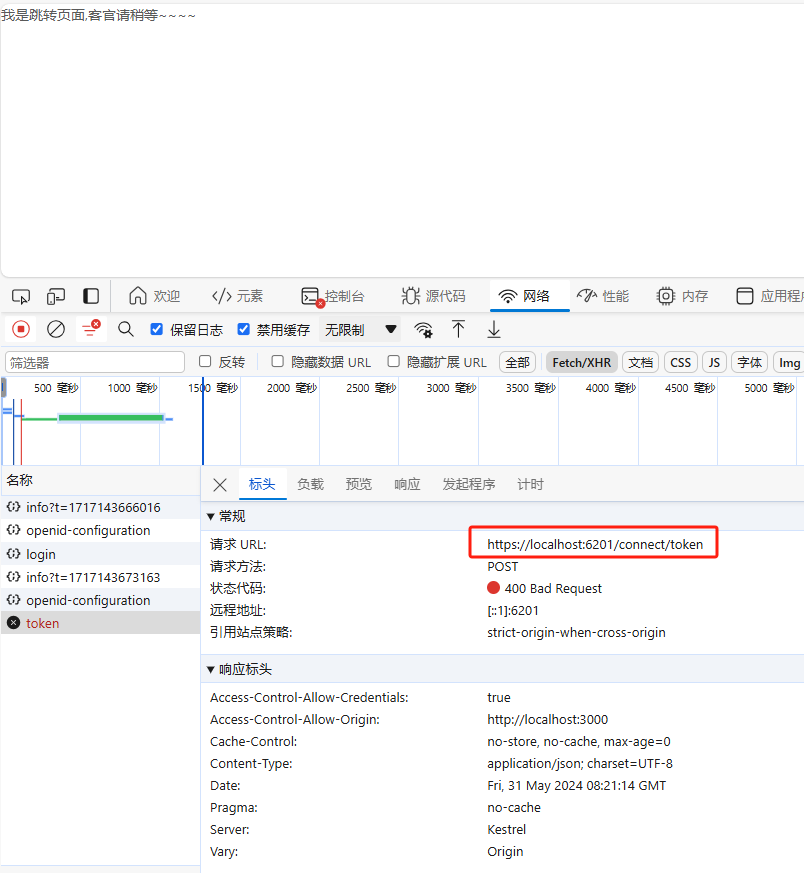
Task: Click the 全部 request filter button
Action: click(x=517, y=362)
